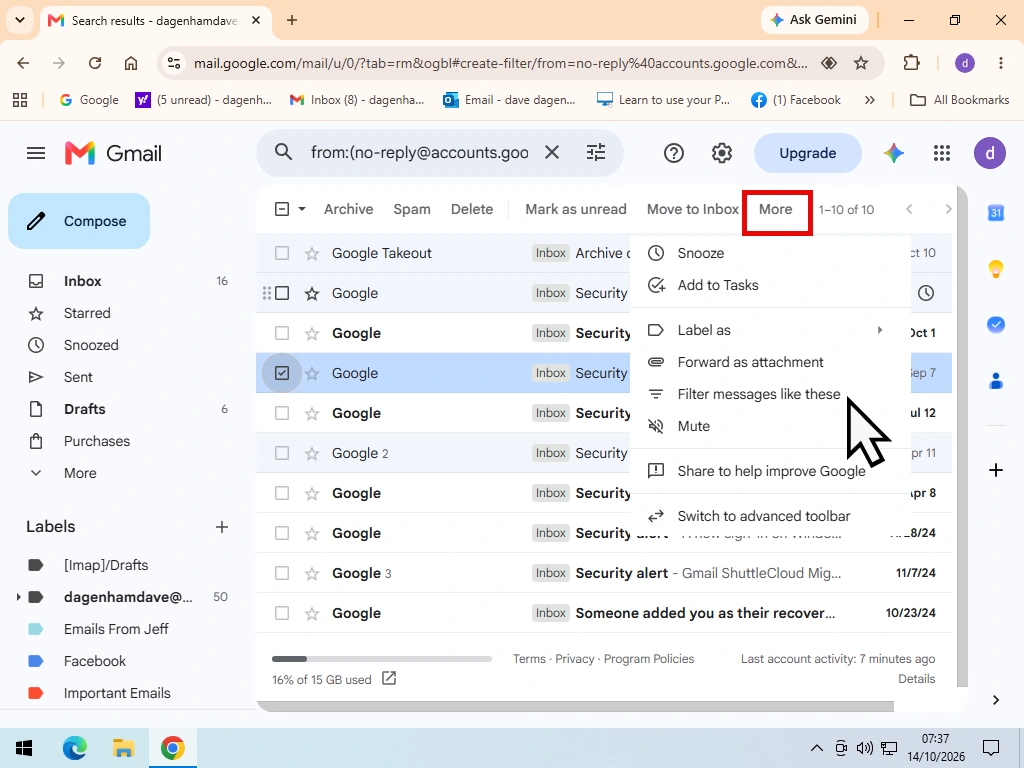This screenshot has height=768, width=1024.
Task: Click the horizontal scrollbar below email list
Action: tap(575, 707)
